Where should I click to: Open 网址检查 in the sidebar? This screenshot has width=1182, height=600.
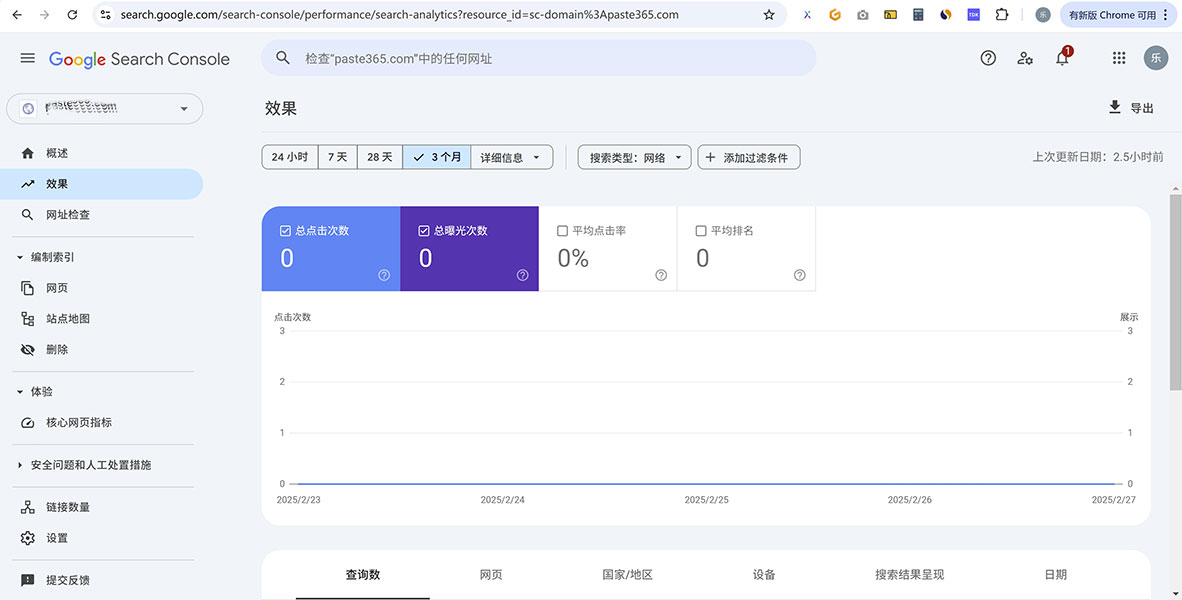tap(67, 215)
